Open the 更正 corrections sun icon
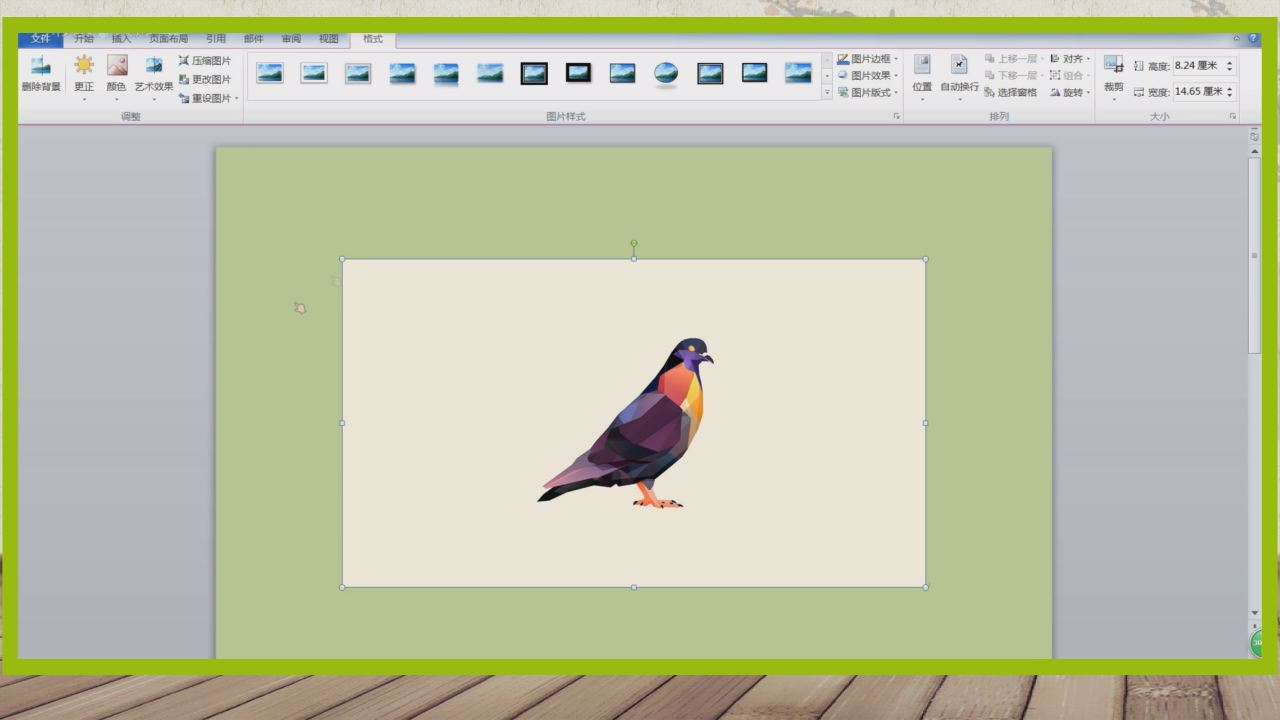 84,74
